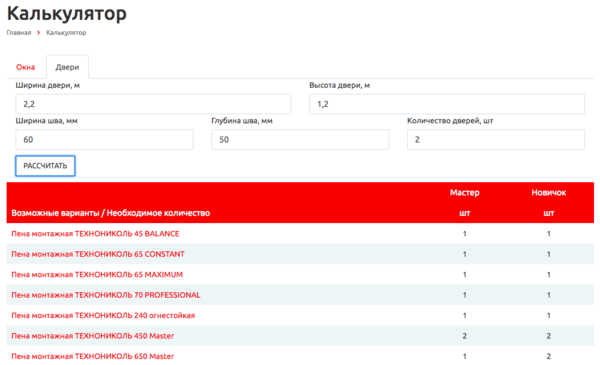The image size is (600, 365).
Task: Open ТЕХНОНИКОЛЬ 70 PROFESSIONAL foam link
Action: click(106, 295)
